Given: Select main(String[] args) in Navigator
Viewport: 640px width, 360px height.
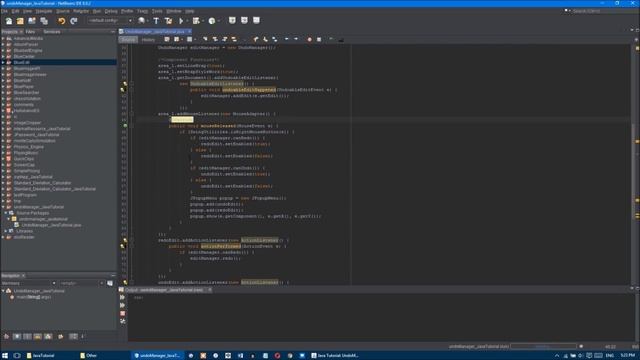Looking at the screenshot, I should click(x=33, y=297).
